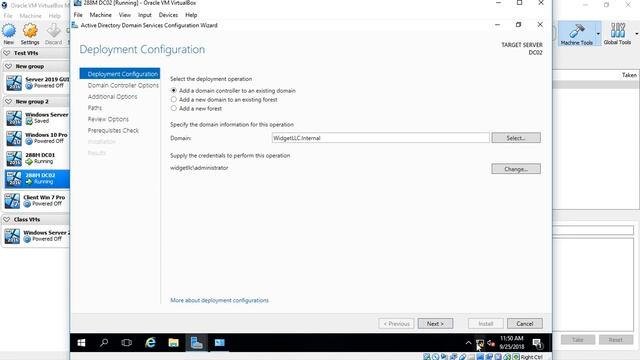This screenshot has height=360, width=640.
Task: Select the Windows Server saved VM icon
Action: point(14,118)
